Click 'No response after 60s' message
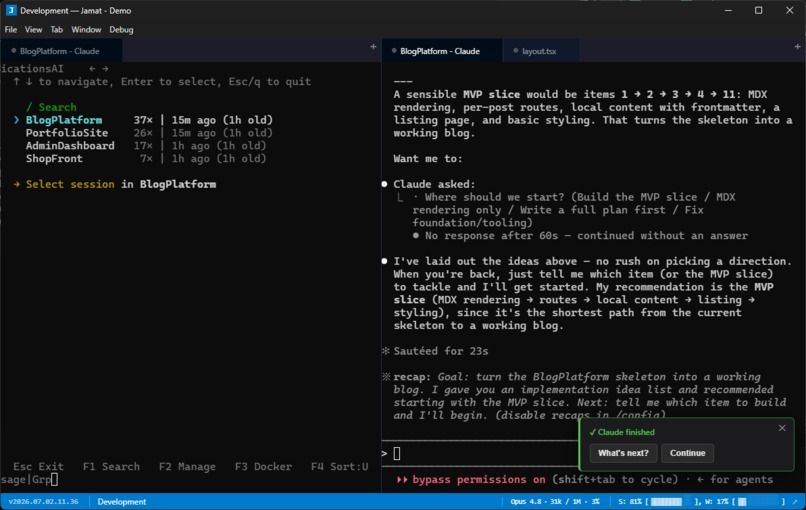 point(580,235)
